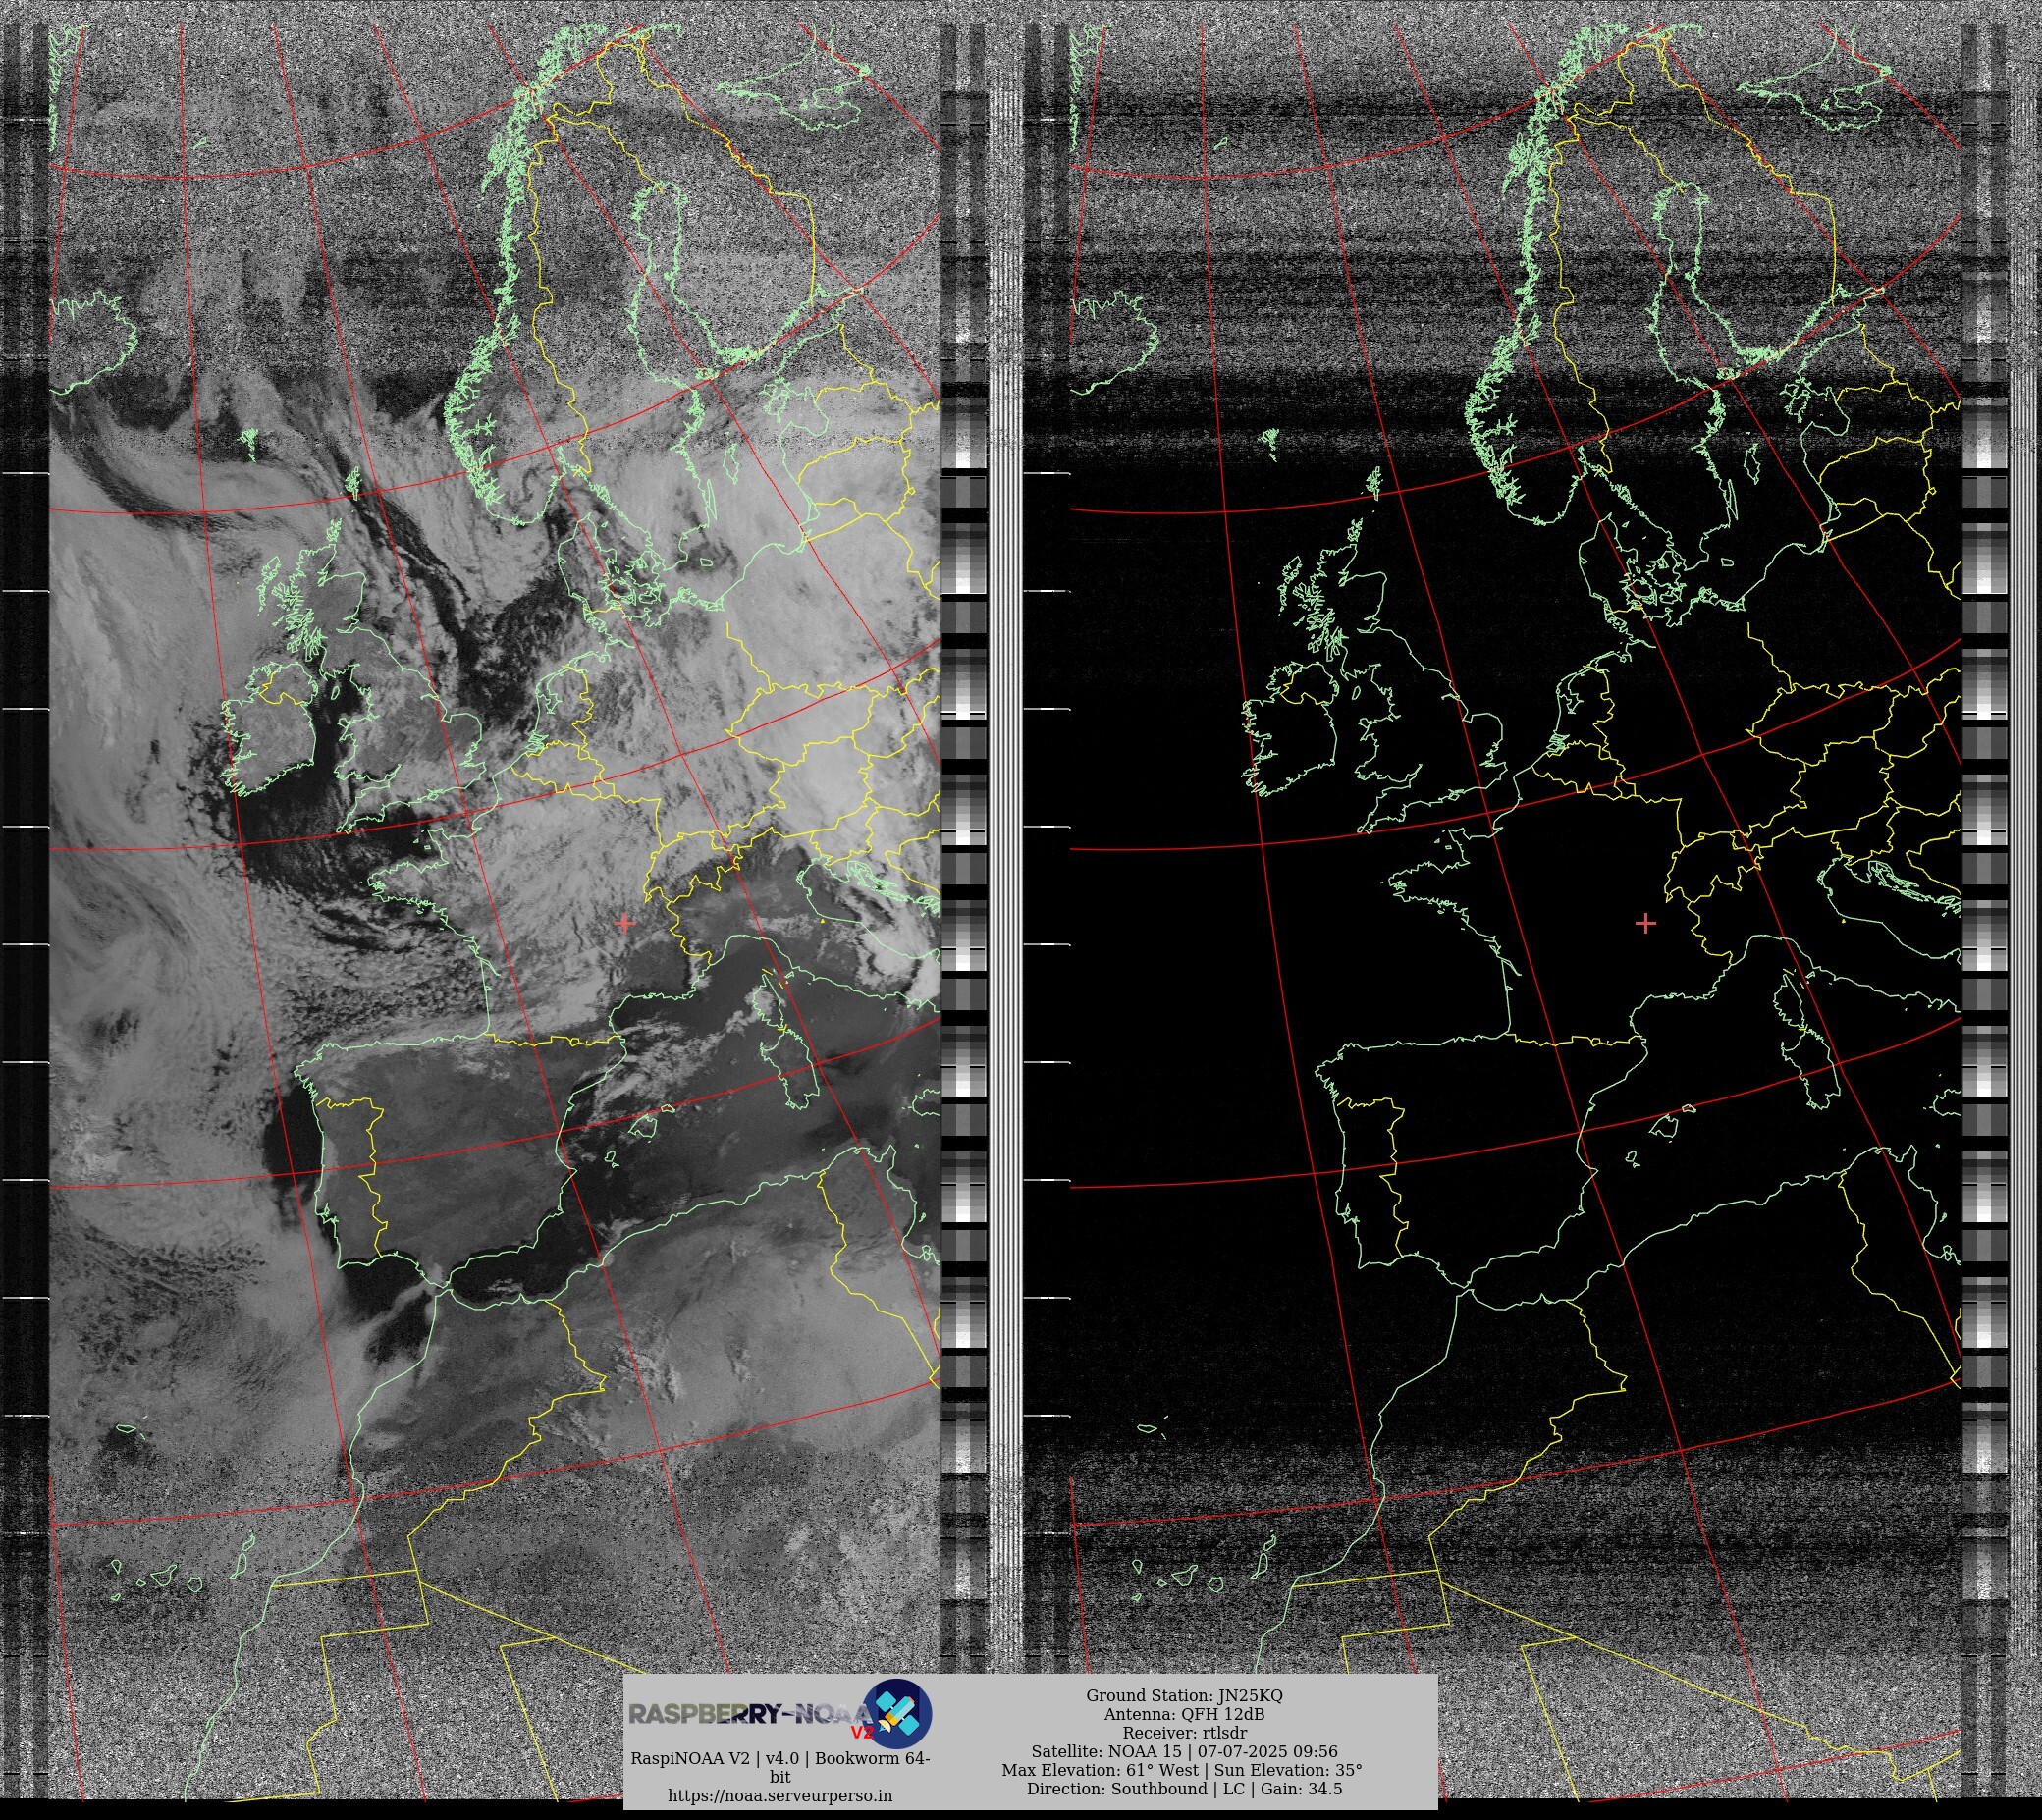Click the red cross marker on left image
This screenshot has height=1820, width=2042.
[626, 923]
